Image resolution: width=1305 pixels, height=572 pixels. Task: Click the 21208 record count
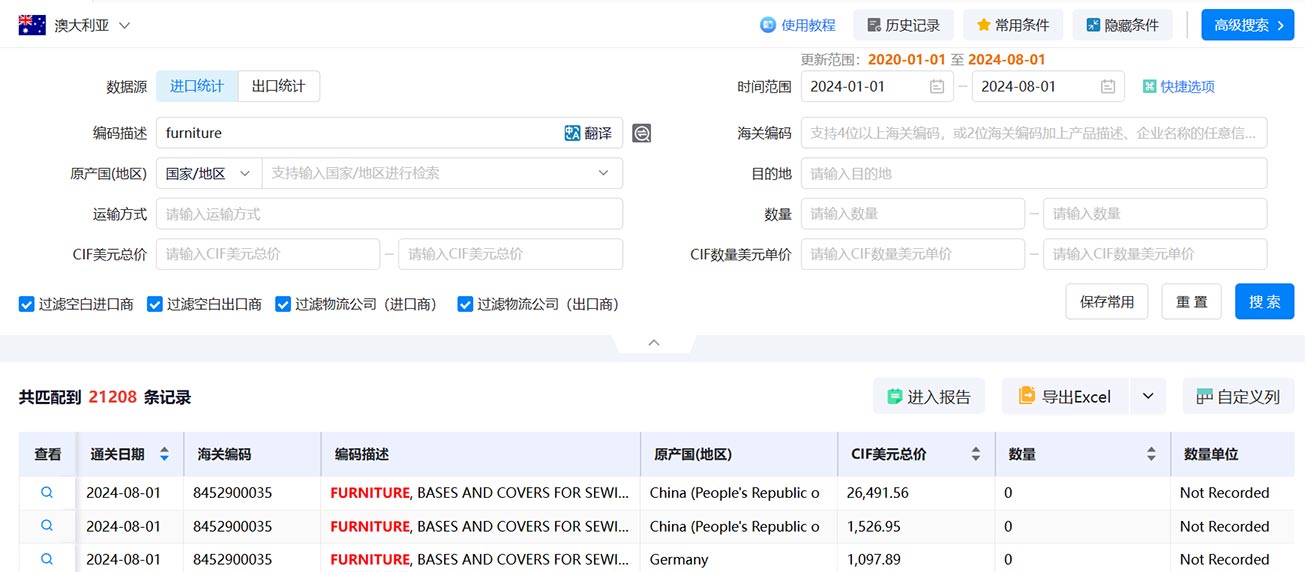pyautogui.click(x=112, y=397)
